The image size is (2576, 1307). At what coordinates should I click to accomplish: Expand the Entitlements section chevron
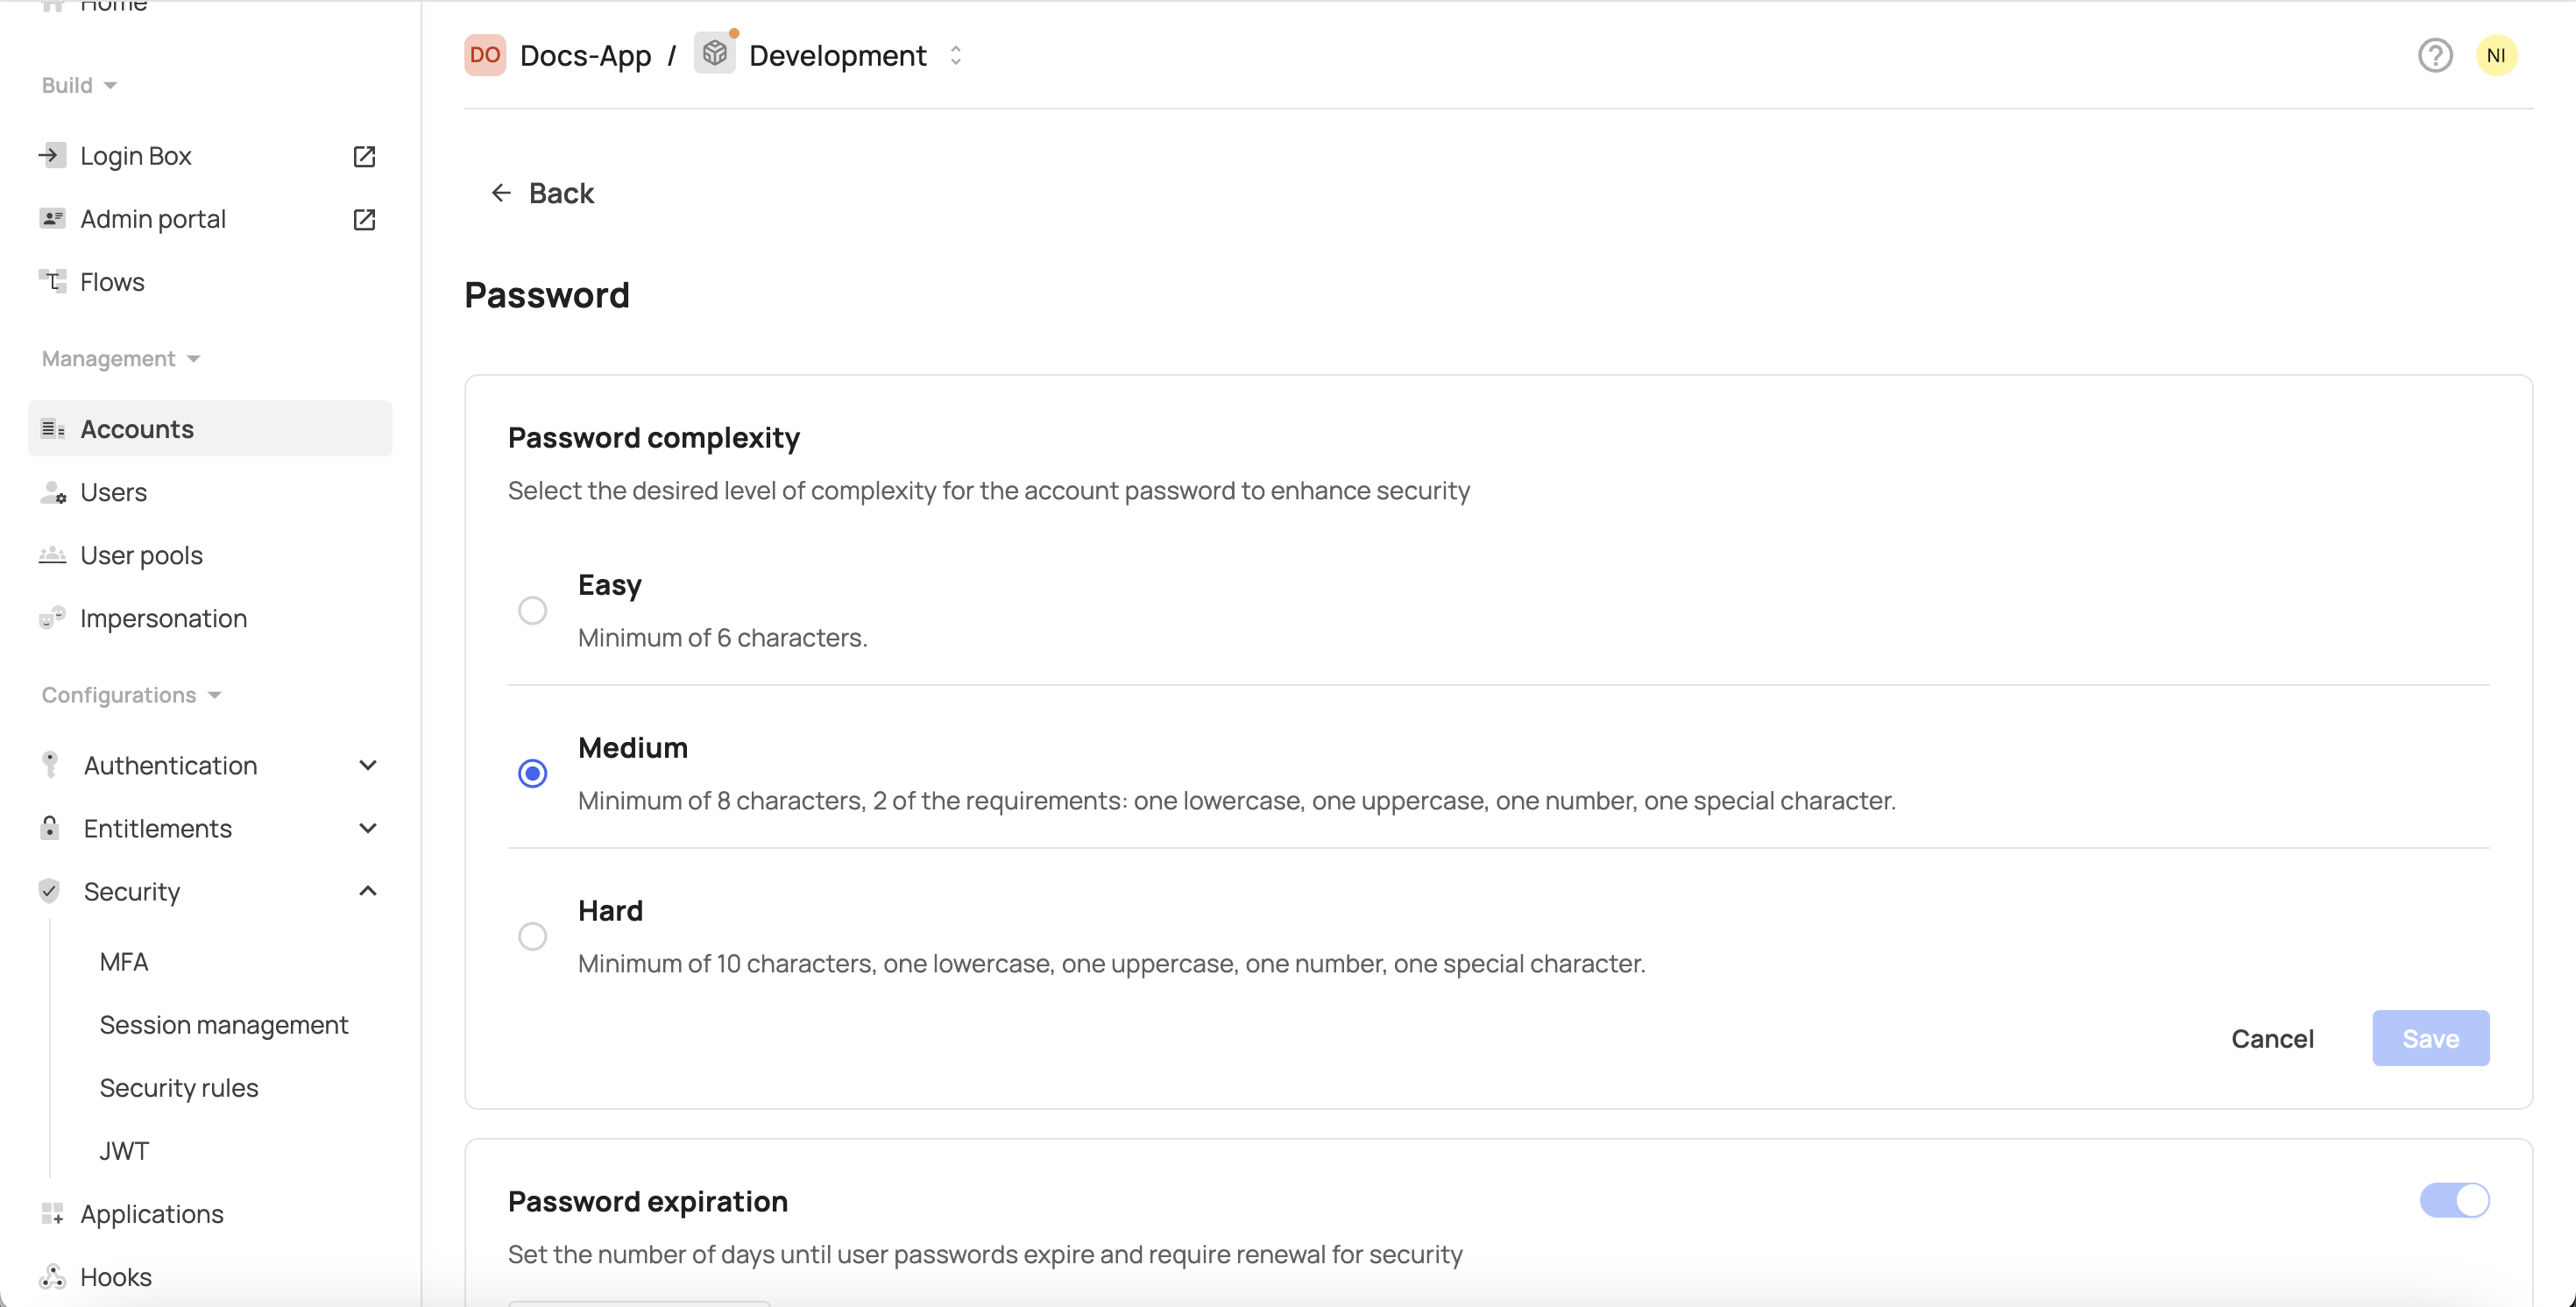[x=367, y=828]
